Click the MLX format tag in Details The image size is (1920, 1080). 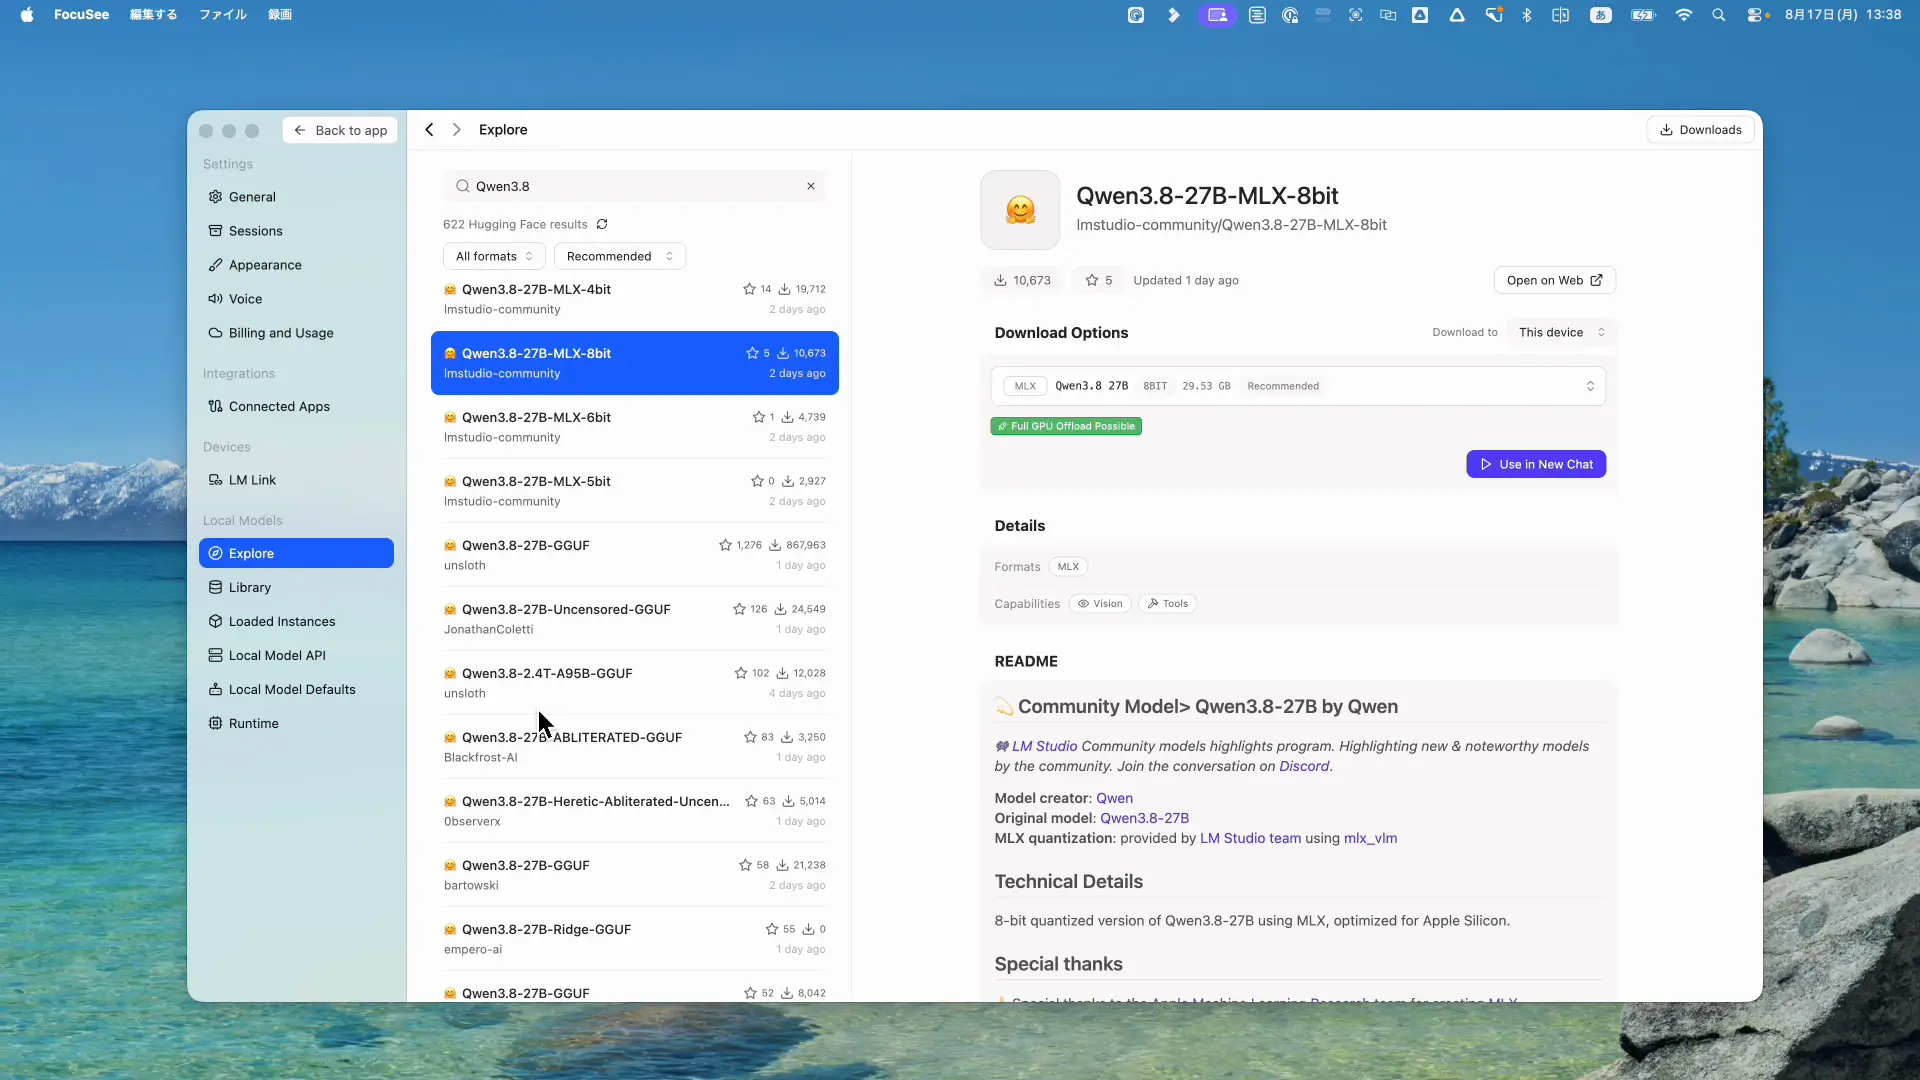click(1068, 567)
